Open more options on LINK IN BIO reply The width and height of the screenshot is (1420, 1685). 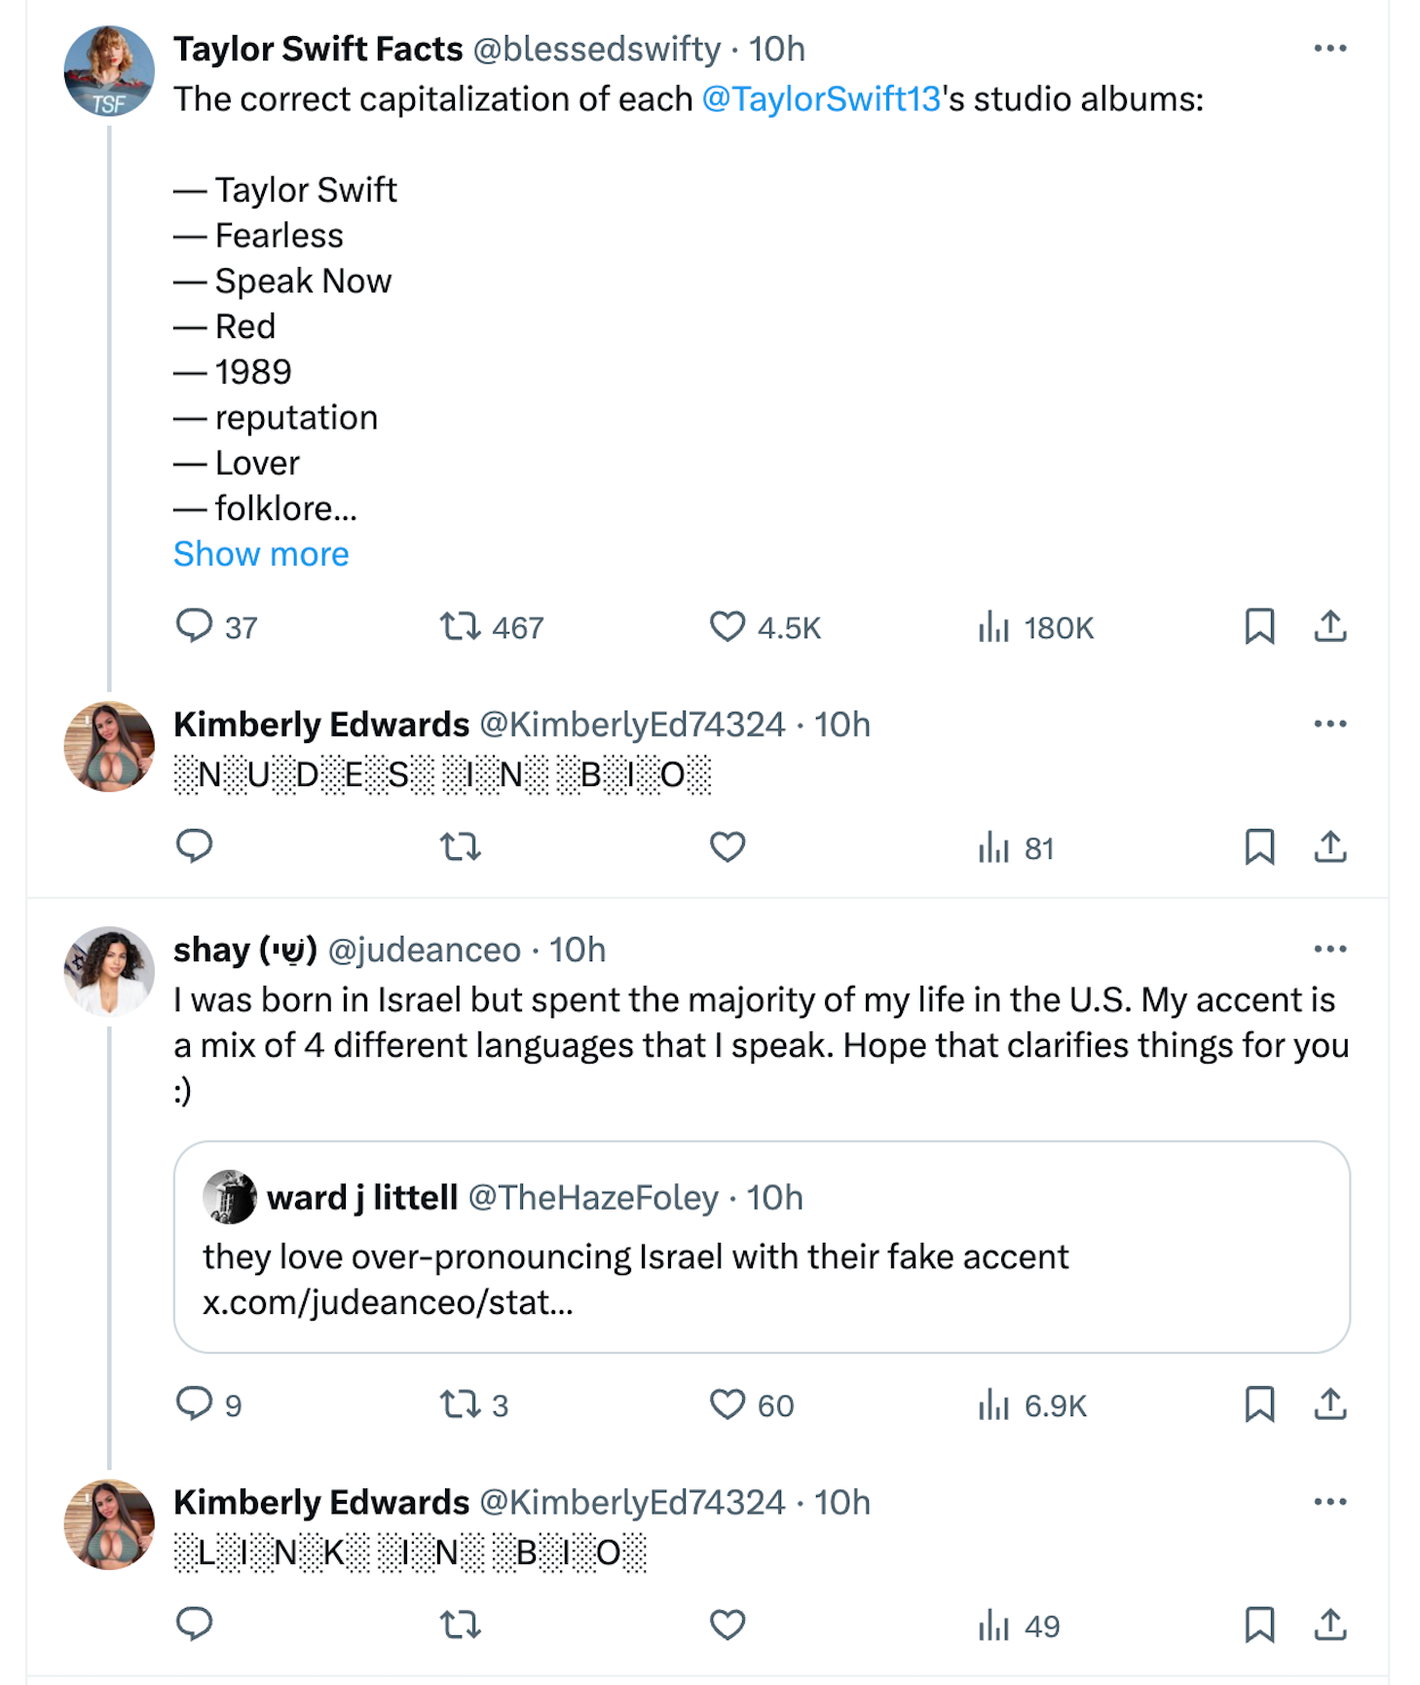click(1330, 1501)
